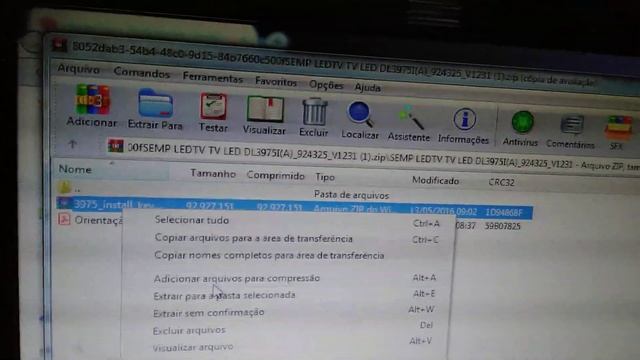Open the Opções menu

point(326,85)
